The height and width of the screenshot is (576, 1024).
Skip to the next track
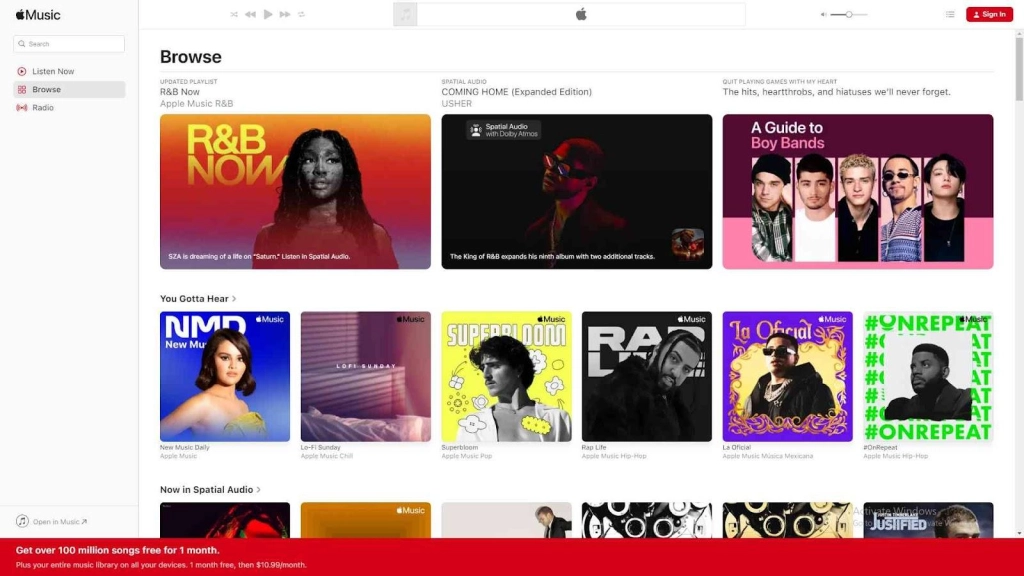pyautogui.click(x=285, y=14)
